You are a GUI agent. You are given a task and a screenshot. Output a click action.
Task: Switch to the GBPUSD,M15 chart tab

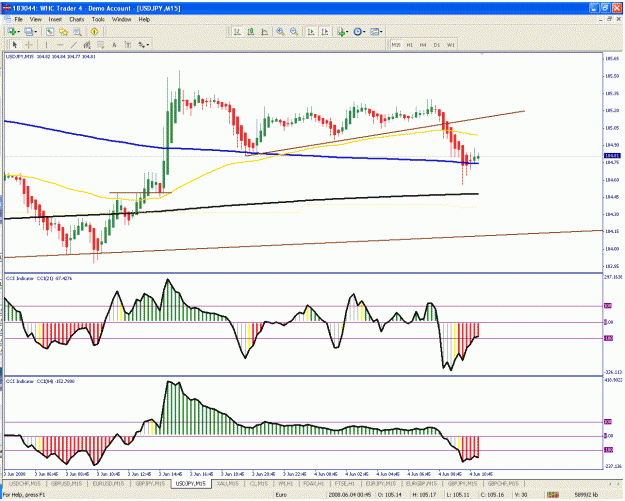66,483
